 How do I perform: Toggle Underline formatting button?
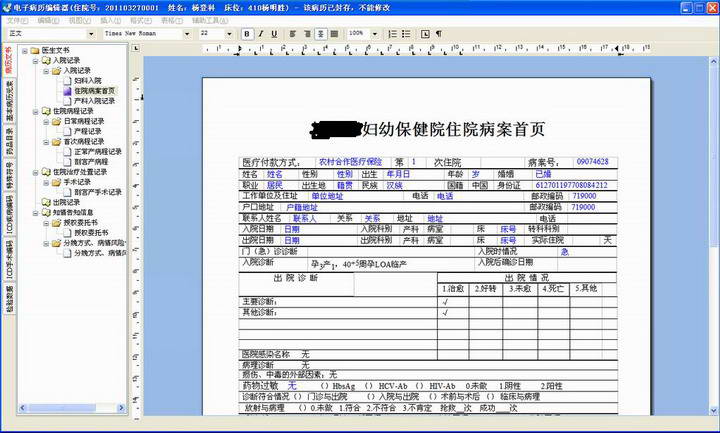274,34
